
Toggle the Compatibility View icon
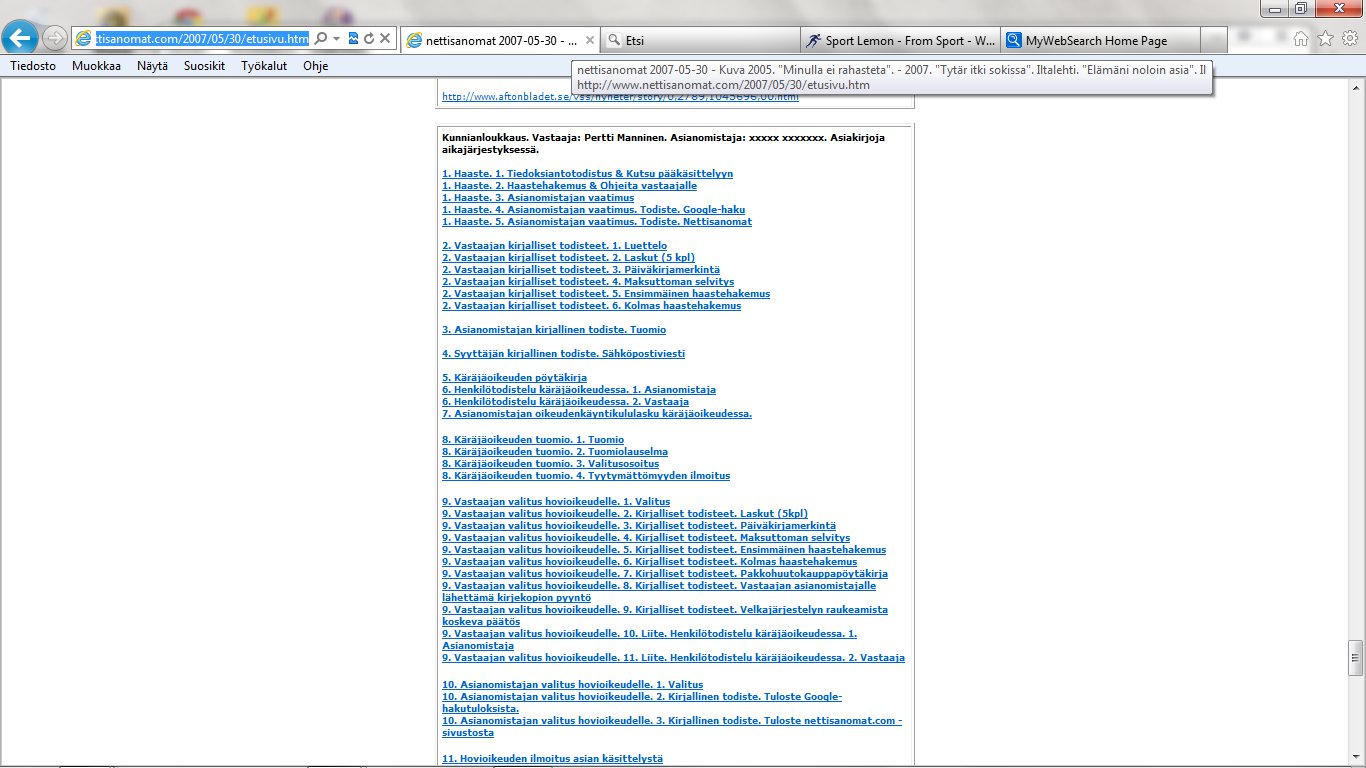tap(353, 39)
